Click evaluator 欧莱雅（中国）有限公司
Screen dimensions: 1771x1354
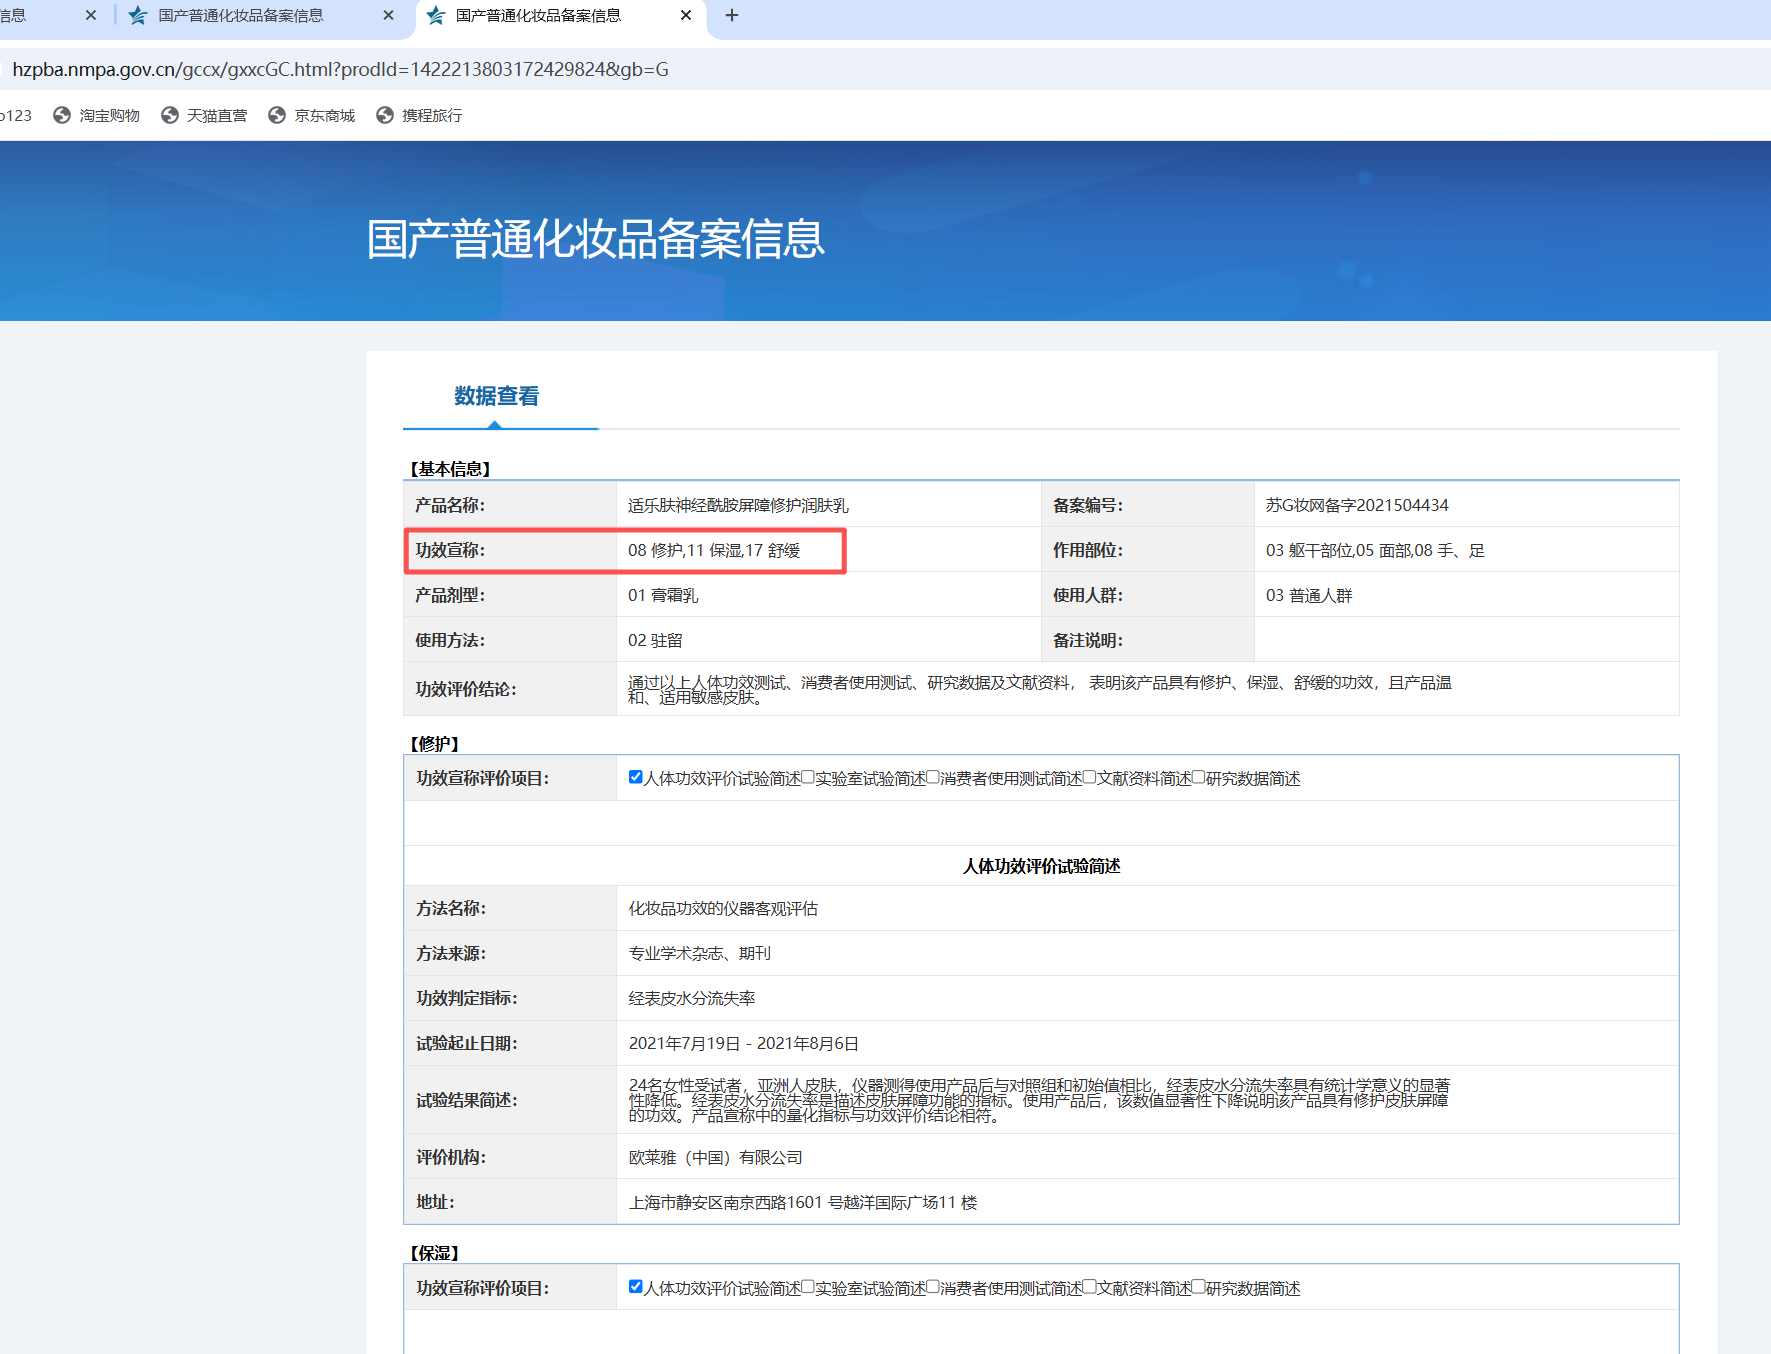(715, 1158)
